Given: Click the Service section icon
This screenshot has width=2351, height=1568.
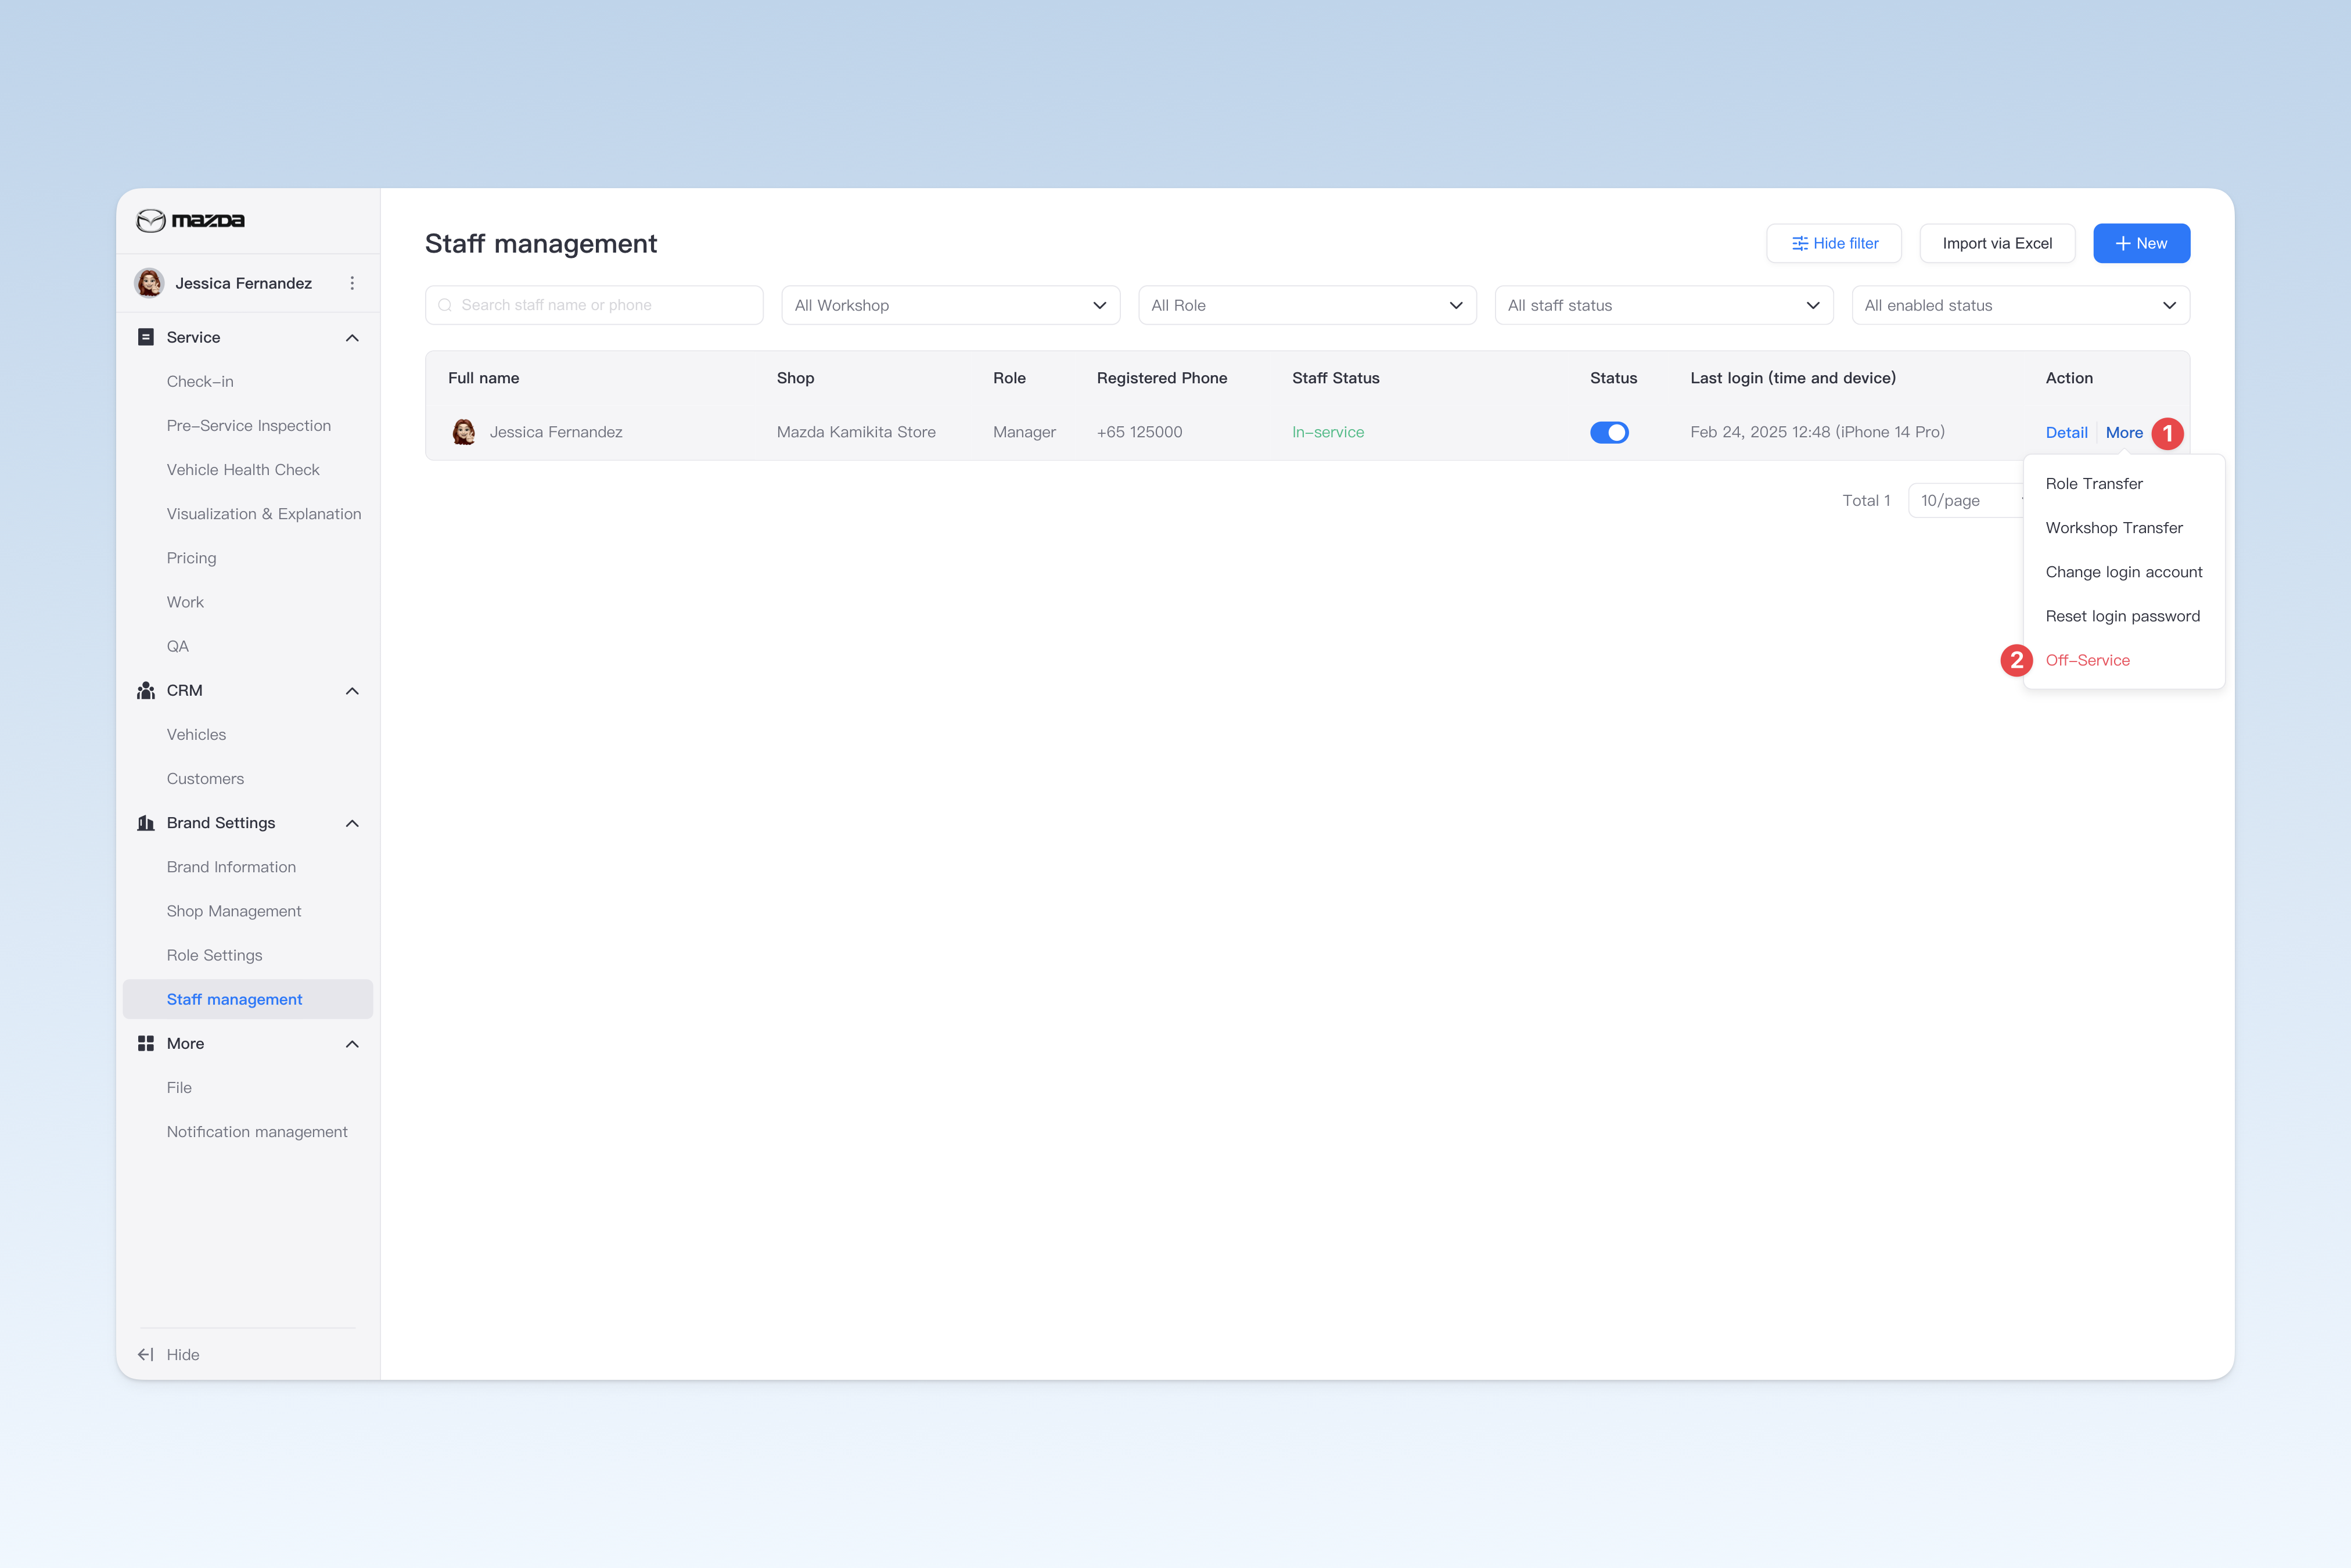Looking at the screenshot, I should click(x=146, y=337).
